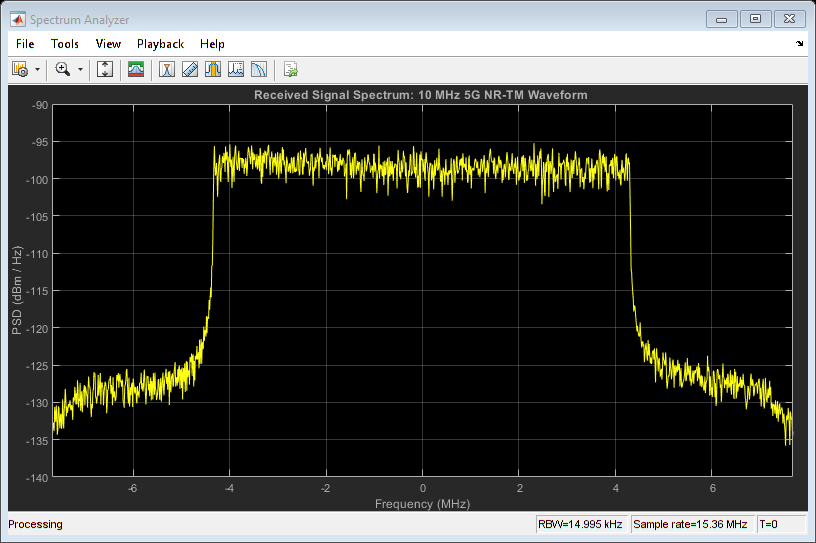Click the dock arrow beside the menu bar
The width and height of the screenshot is (816, 543).
pos(799,44)
